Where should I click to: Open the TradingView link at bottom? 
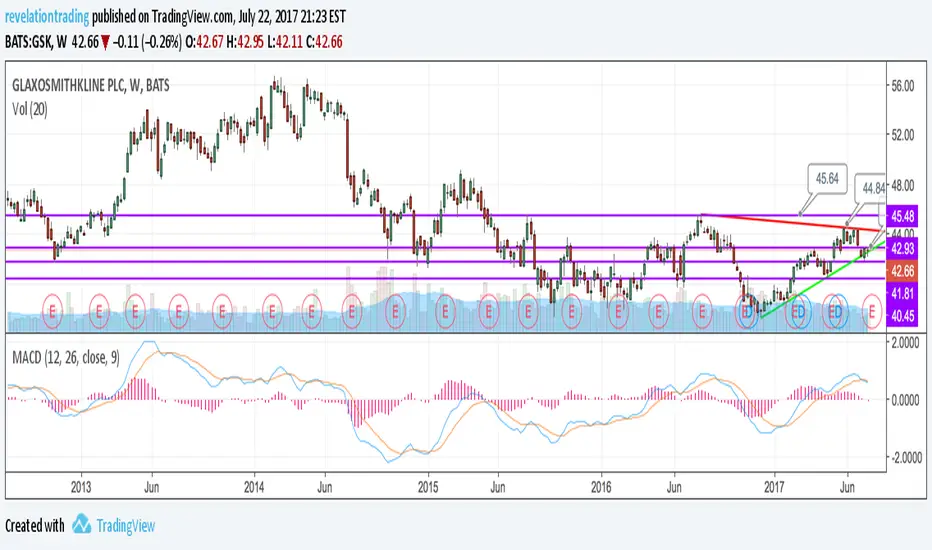125,526
